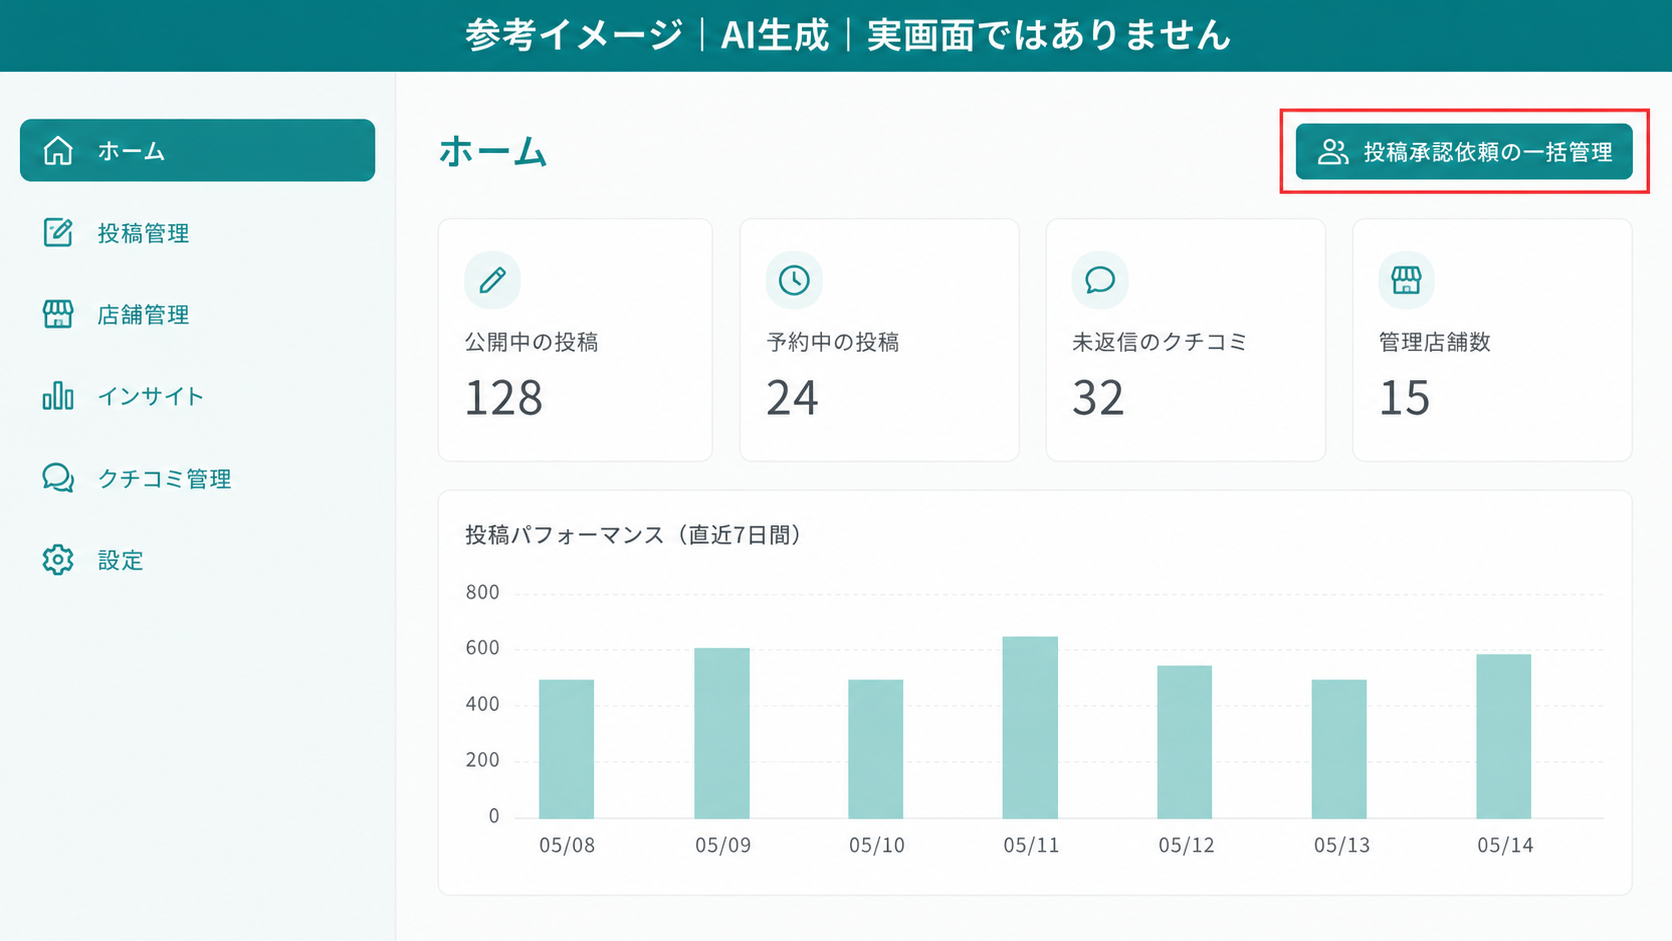Click the 設定 gear icon
The image size is (1672, 941).
(x=58, y=560)
